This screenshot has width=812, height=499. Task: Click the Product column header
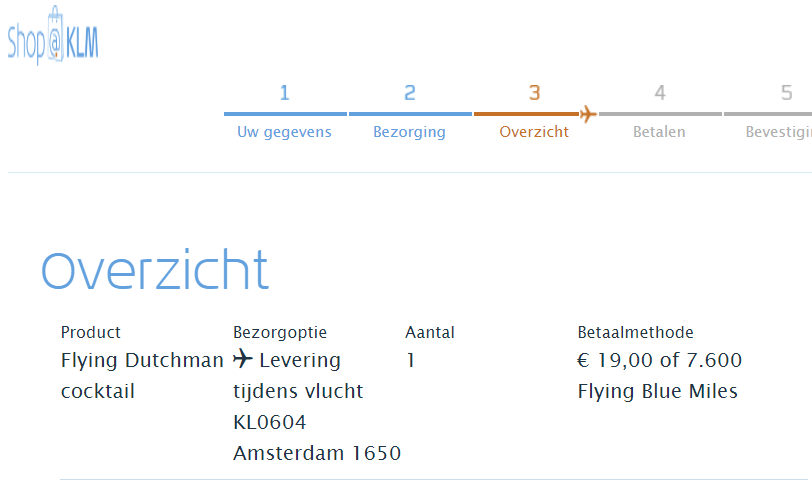(90, 332)
